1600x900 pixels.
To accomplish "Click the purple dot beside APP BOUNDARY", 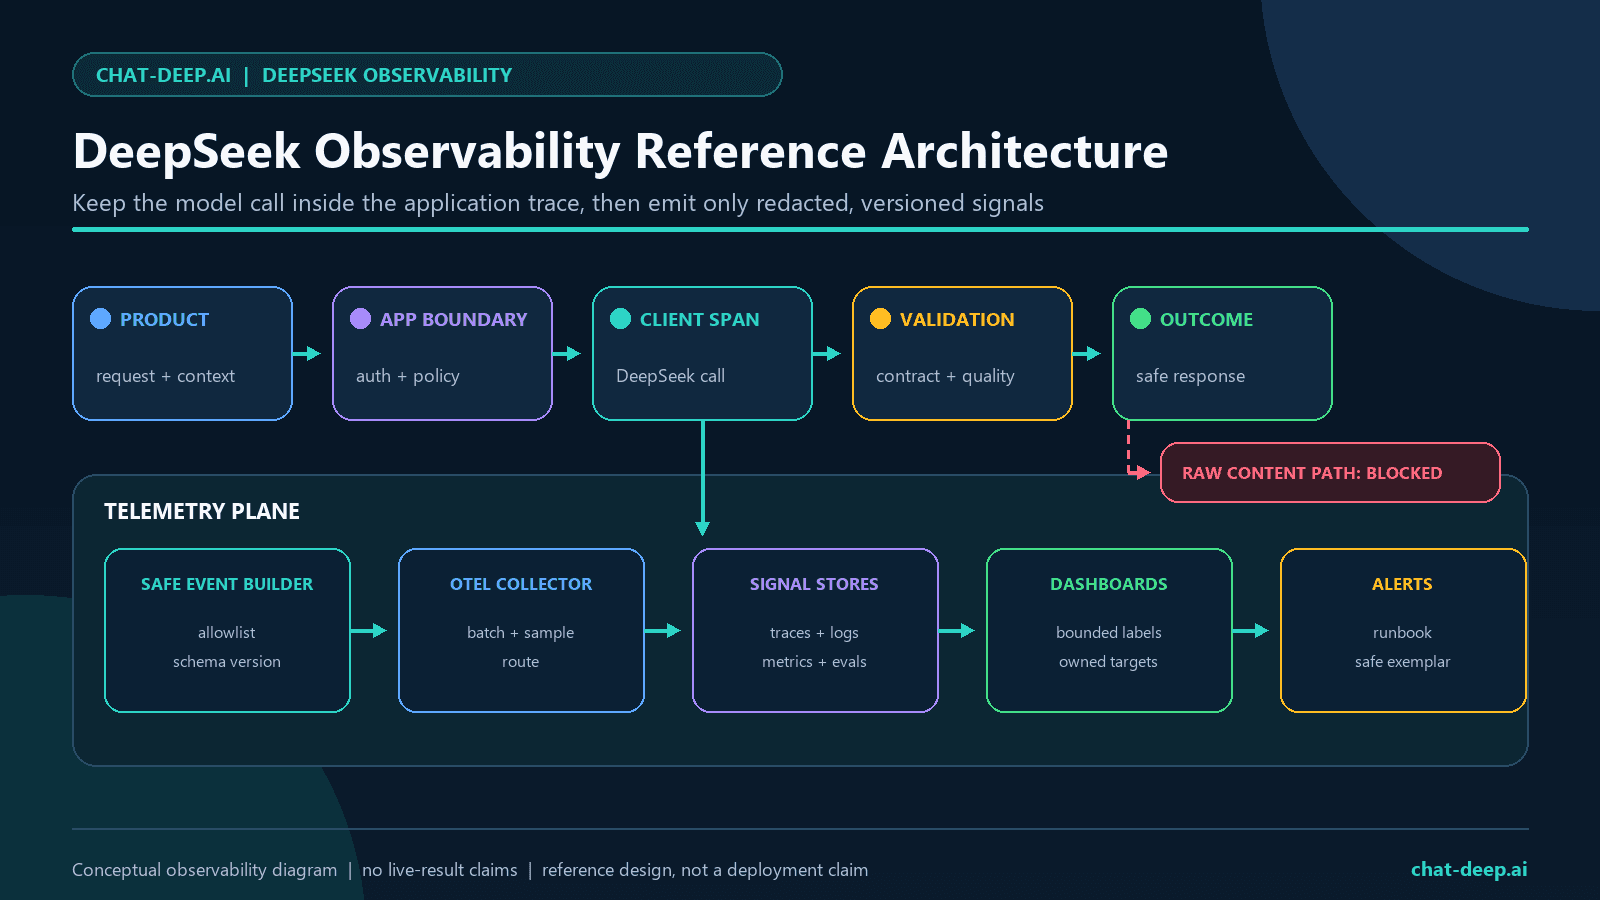I will pos(360,318).
